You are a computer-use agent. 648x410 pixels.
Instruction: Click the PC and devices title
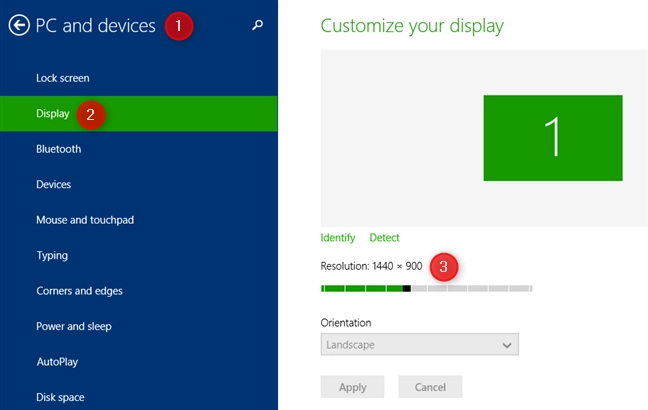click(95, 26)
